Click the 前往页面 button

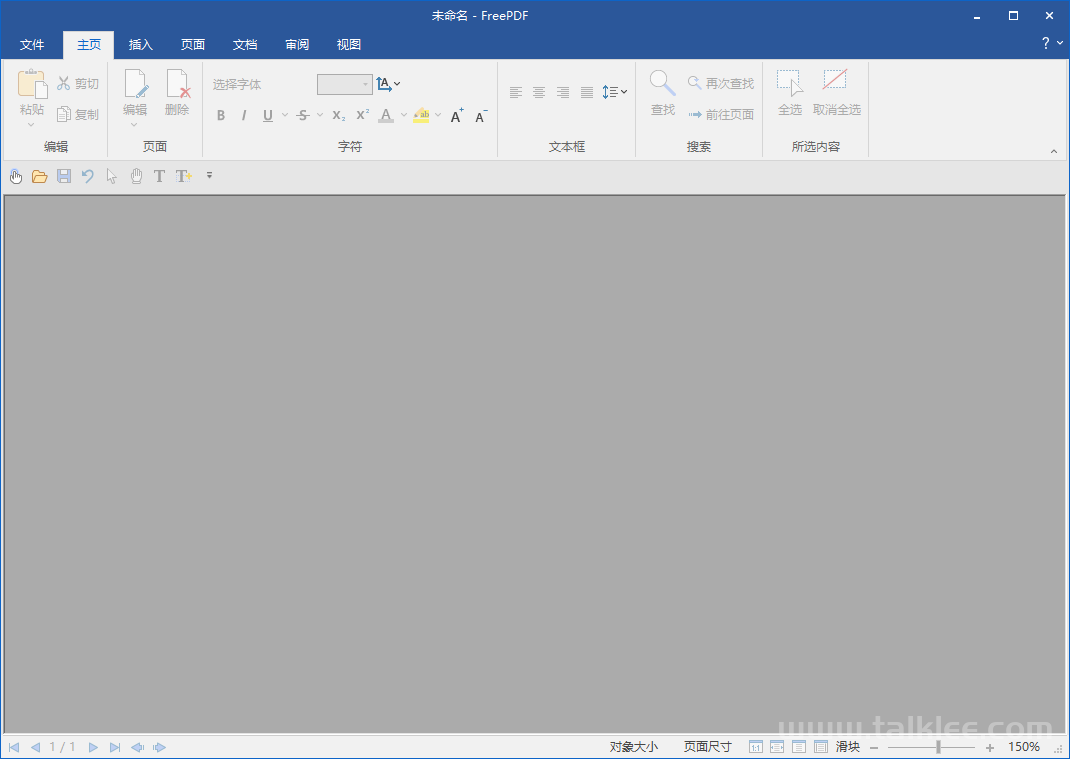721,115
